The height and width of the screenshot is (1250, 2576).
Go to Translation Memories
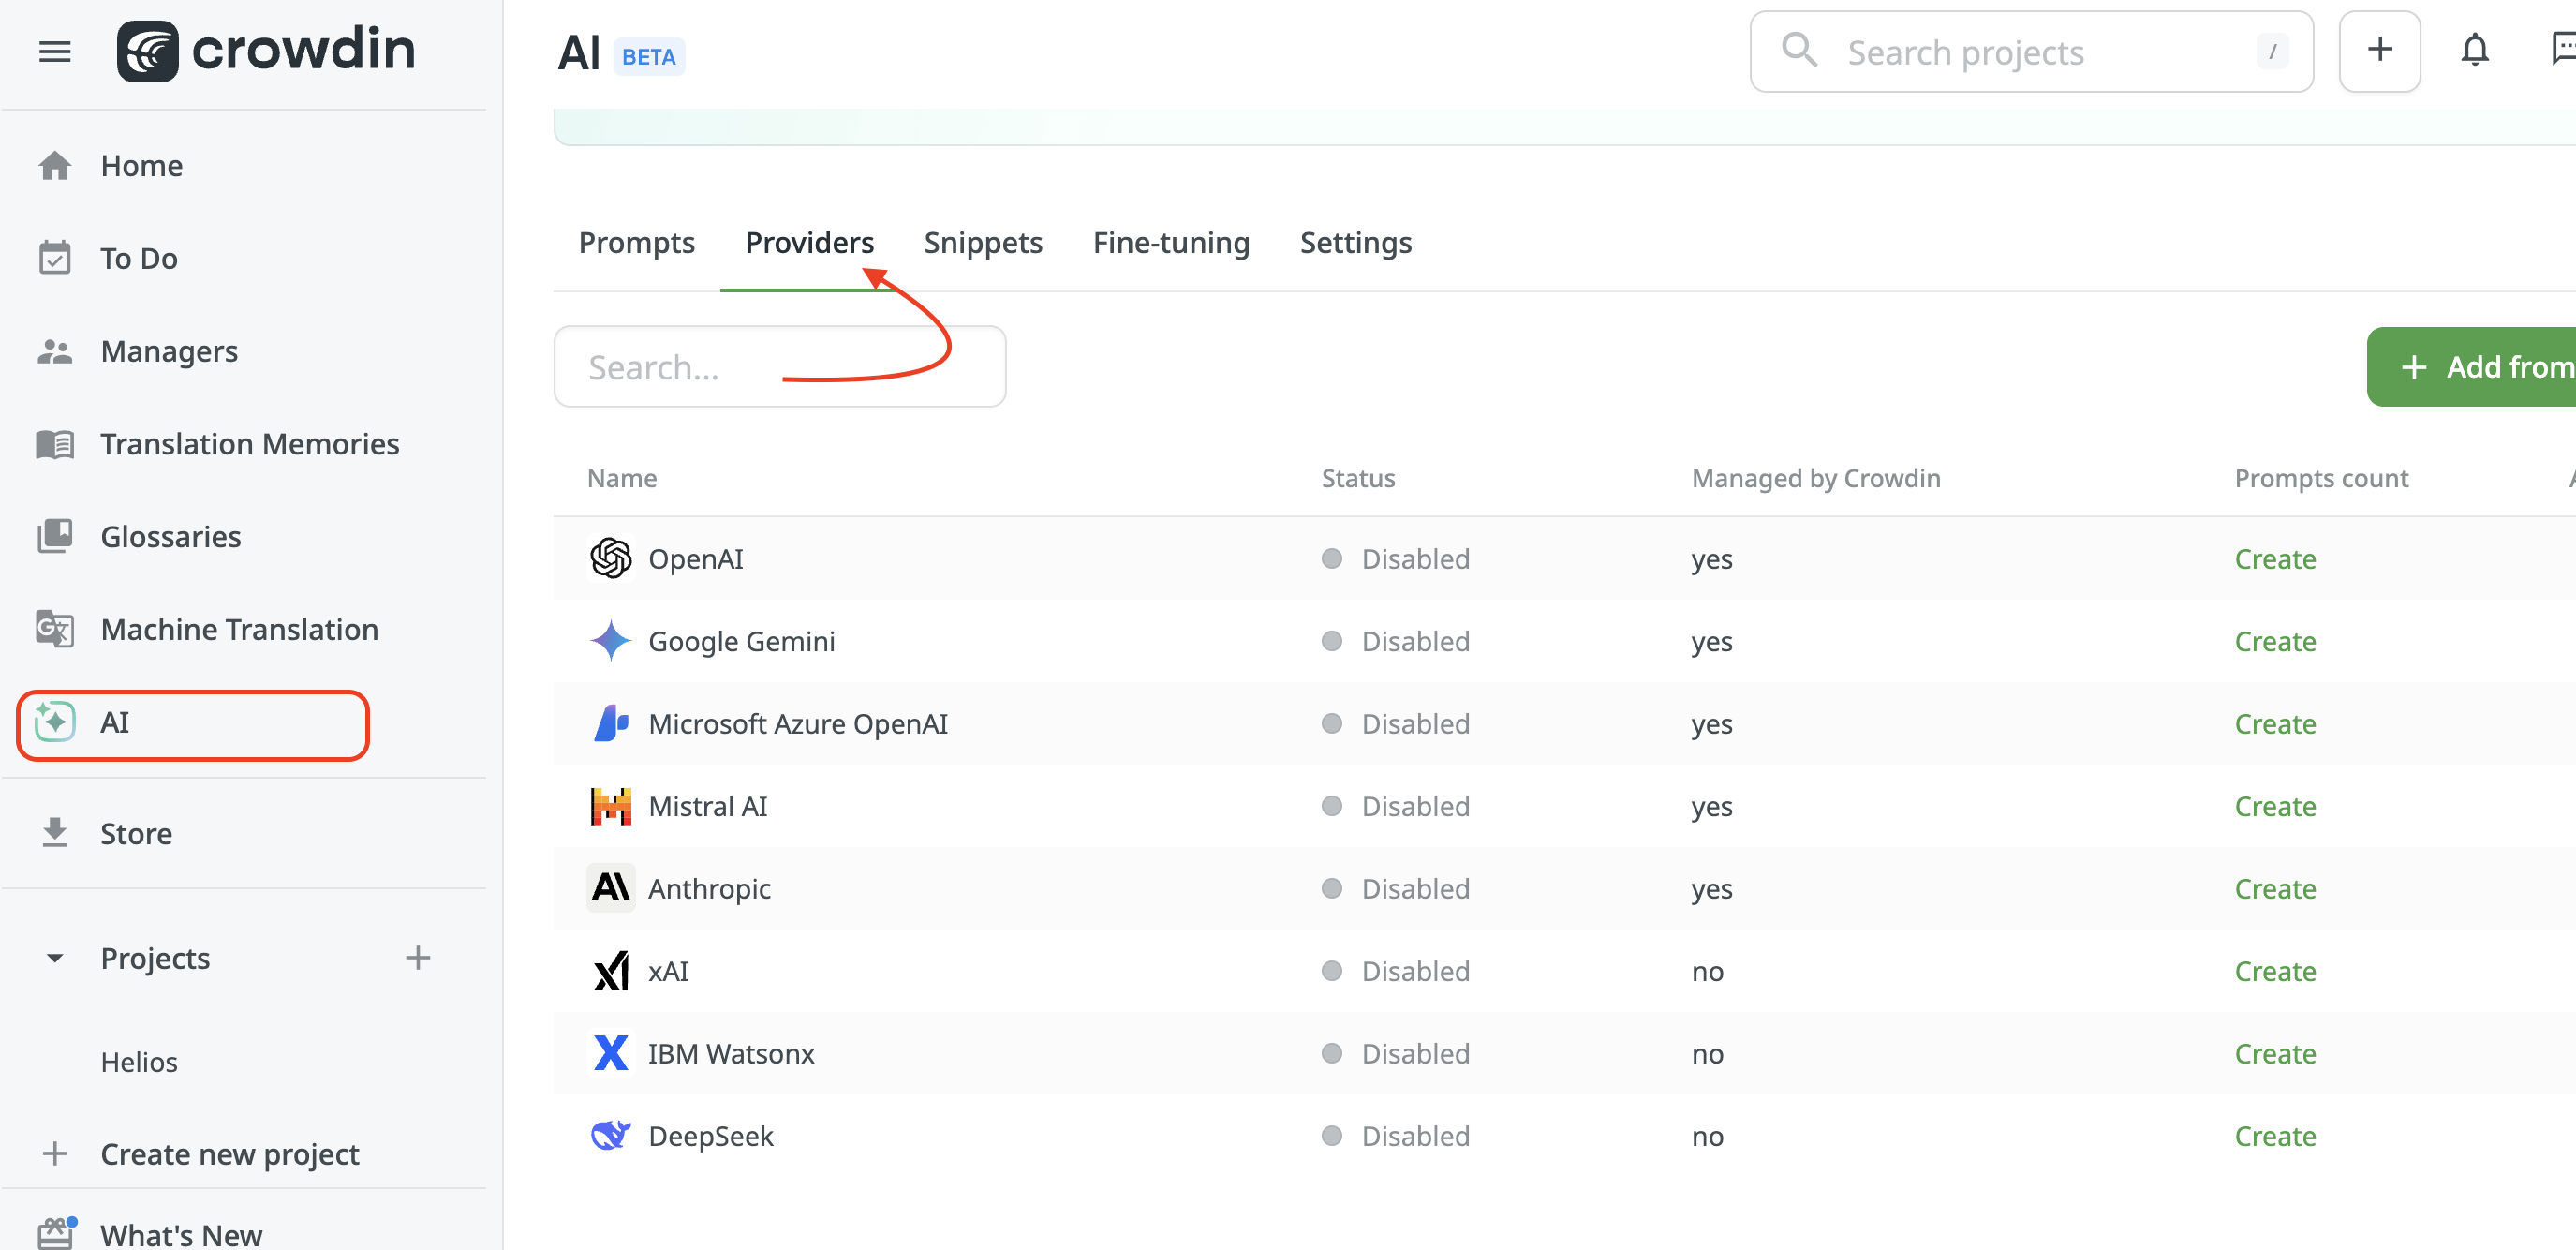pyautogui.click(x=250, y=444)
